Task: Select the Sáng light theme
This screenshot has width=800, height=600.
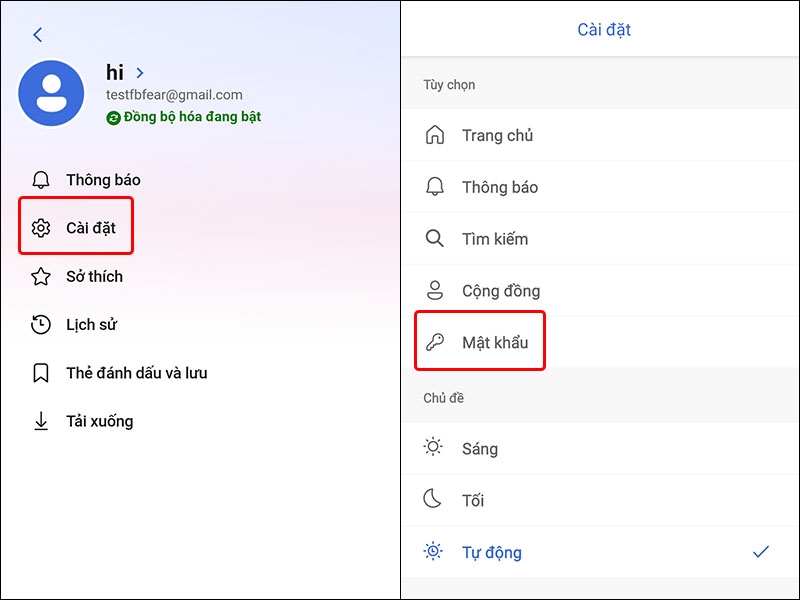Action: (601, 448)
